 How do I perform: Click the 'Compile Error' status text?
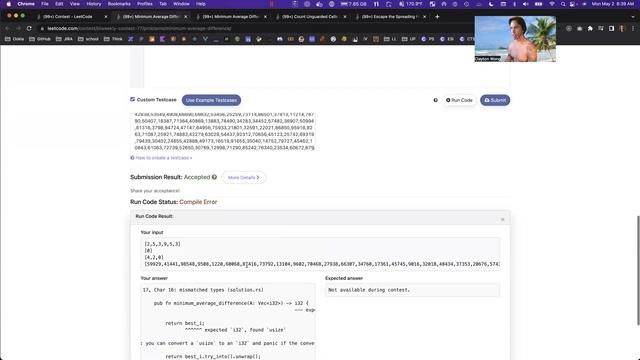point(198,202)
